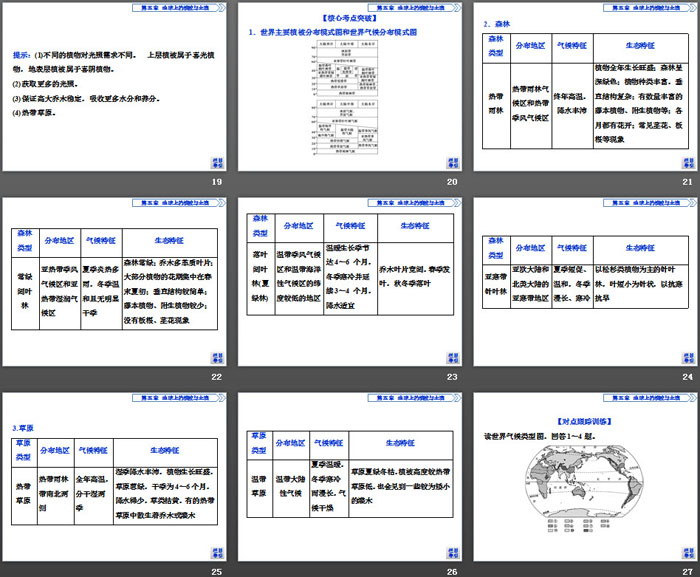Click the navigation icon on slide 26
Screen dimensions: 700x577
[x=450, y=550]
